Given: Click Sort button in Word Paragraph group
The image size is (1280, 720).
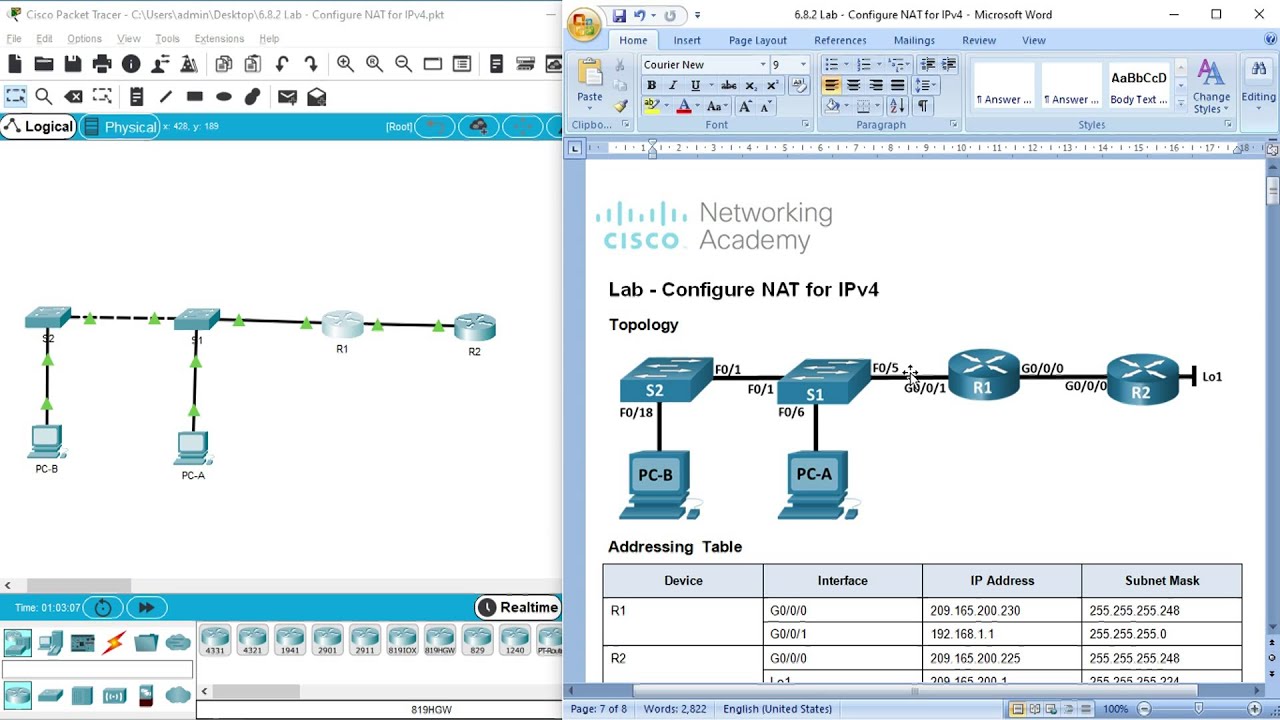Looking at the screenshot, I should 896,106.
